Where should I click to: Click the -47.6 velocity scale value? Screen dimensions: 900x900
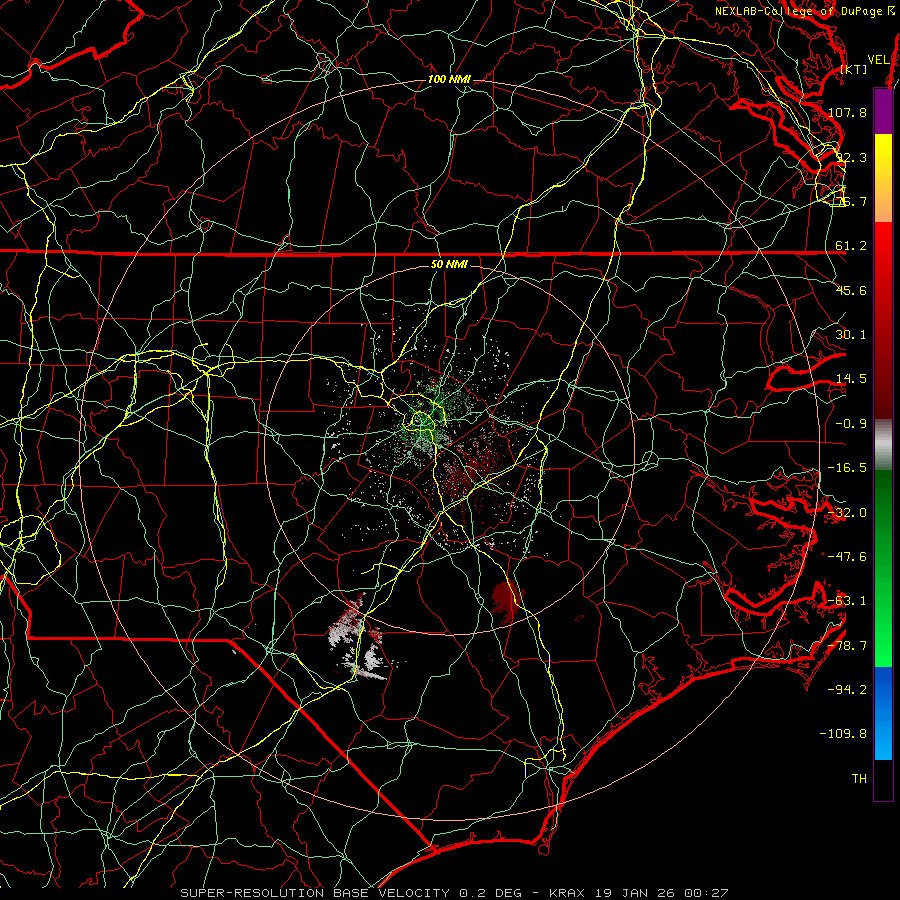(x=848, y=557)
